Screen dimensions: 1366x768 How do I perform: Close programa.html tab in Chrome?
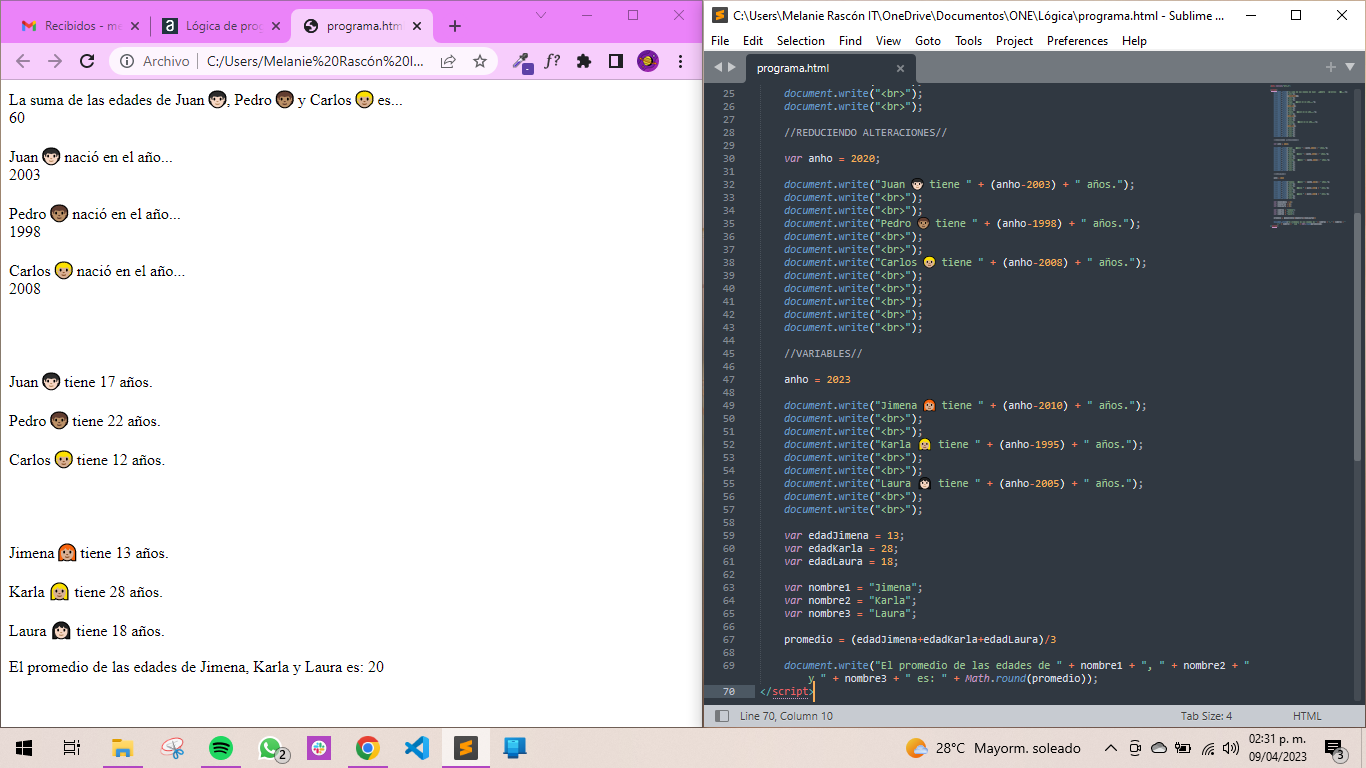point(416,26)
